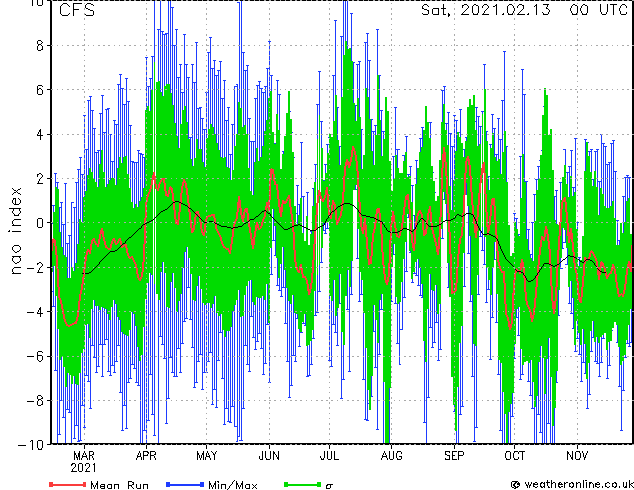Select the JUN month axis label
The width and height of the screenshot is (634, 490).
tap(269, 456)
